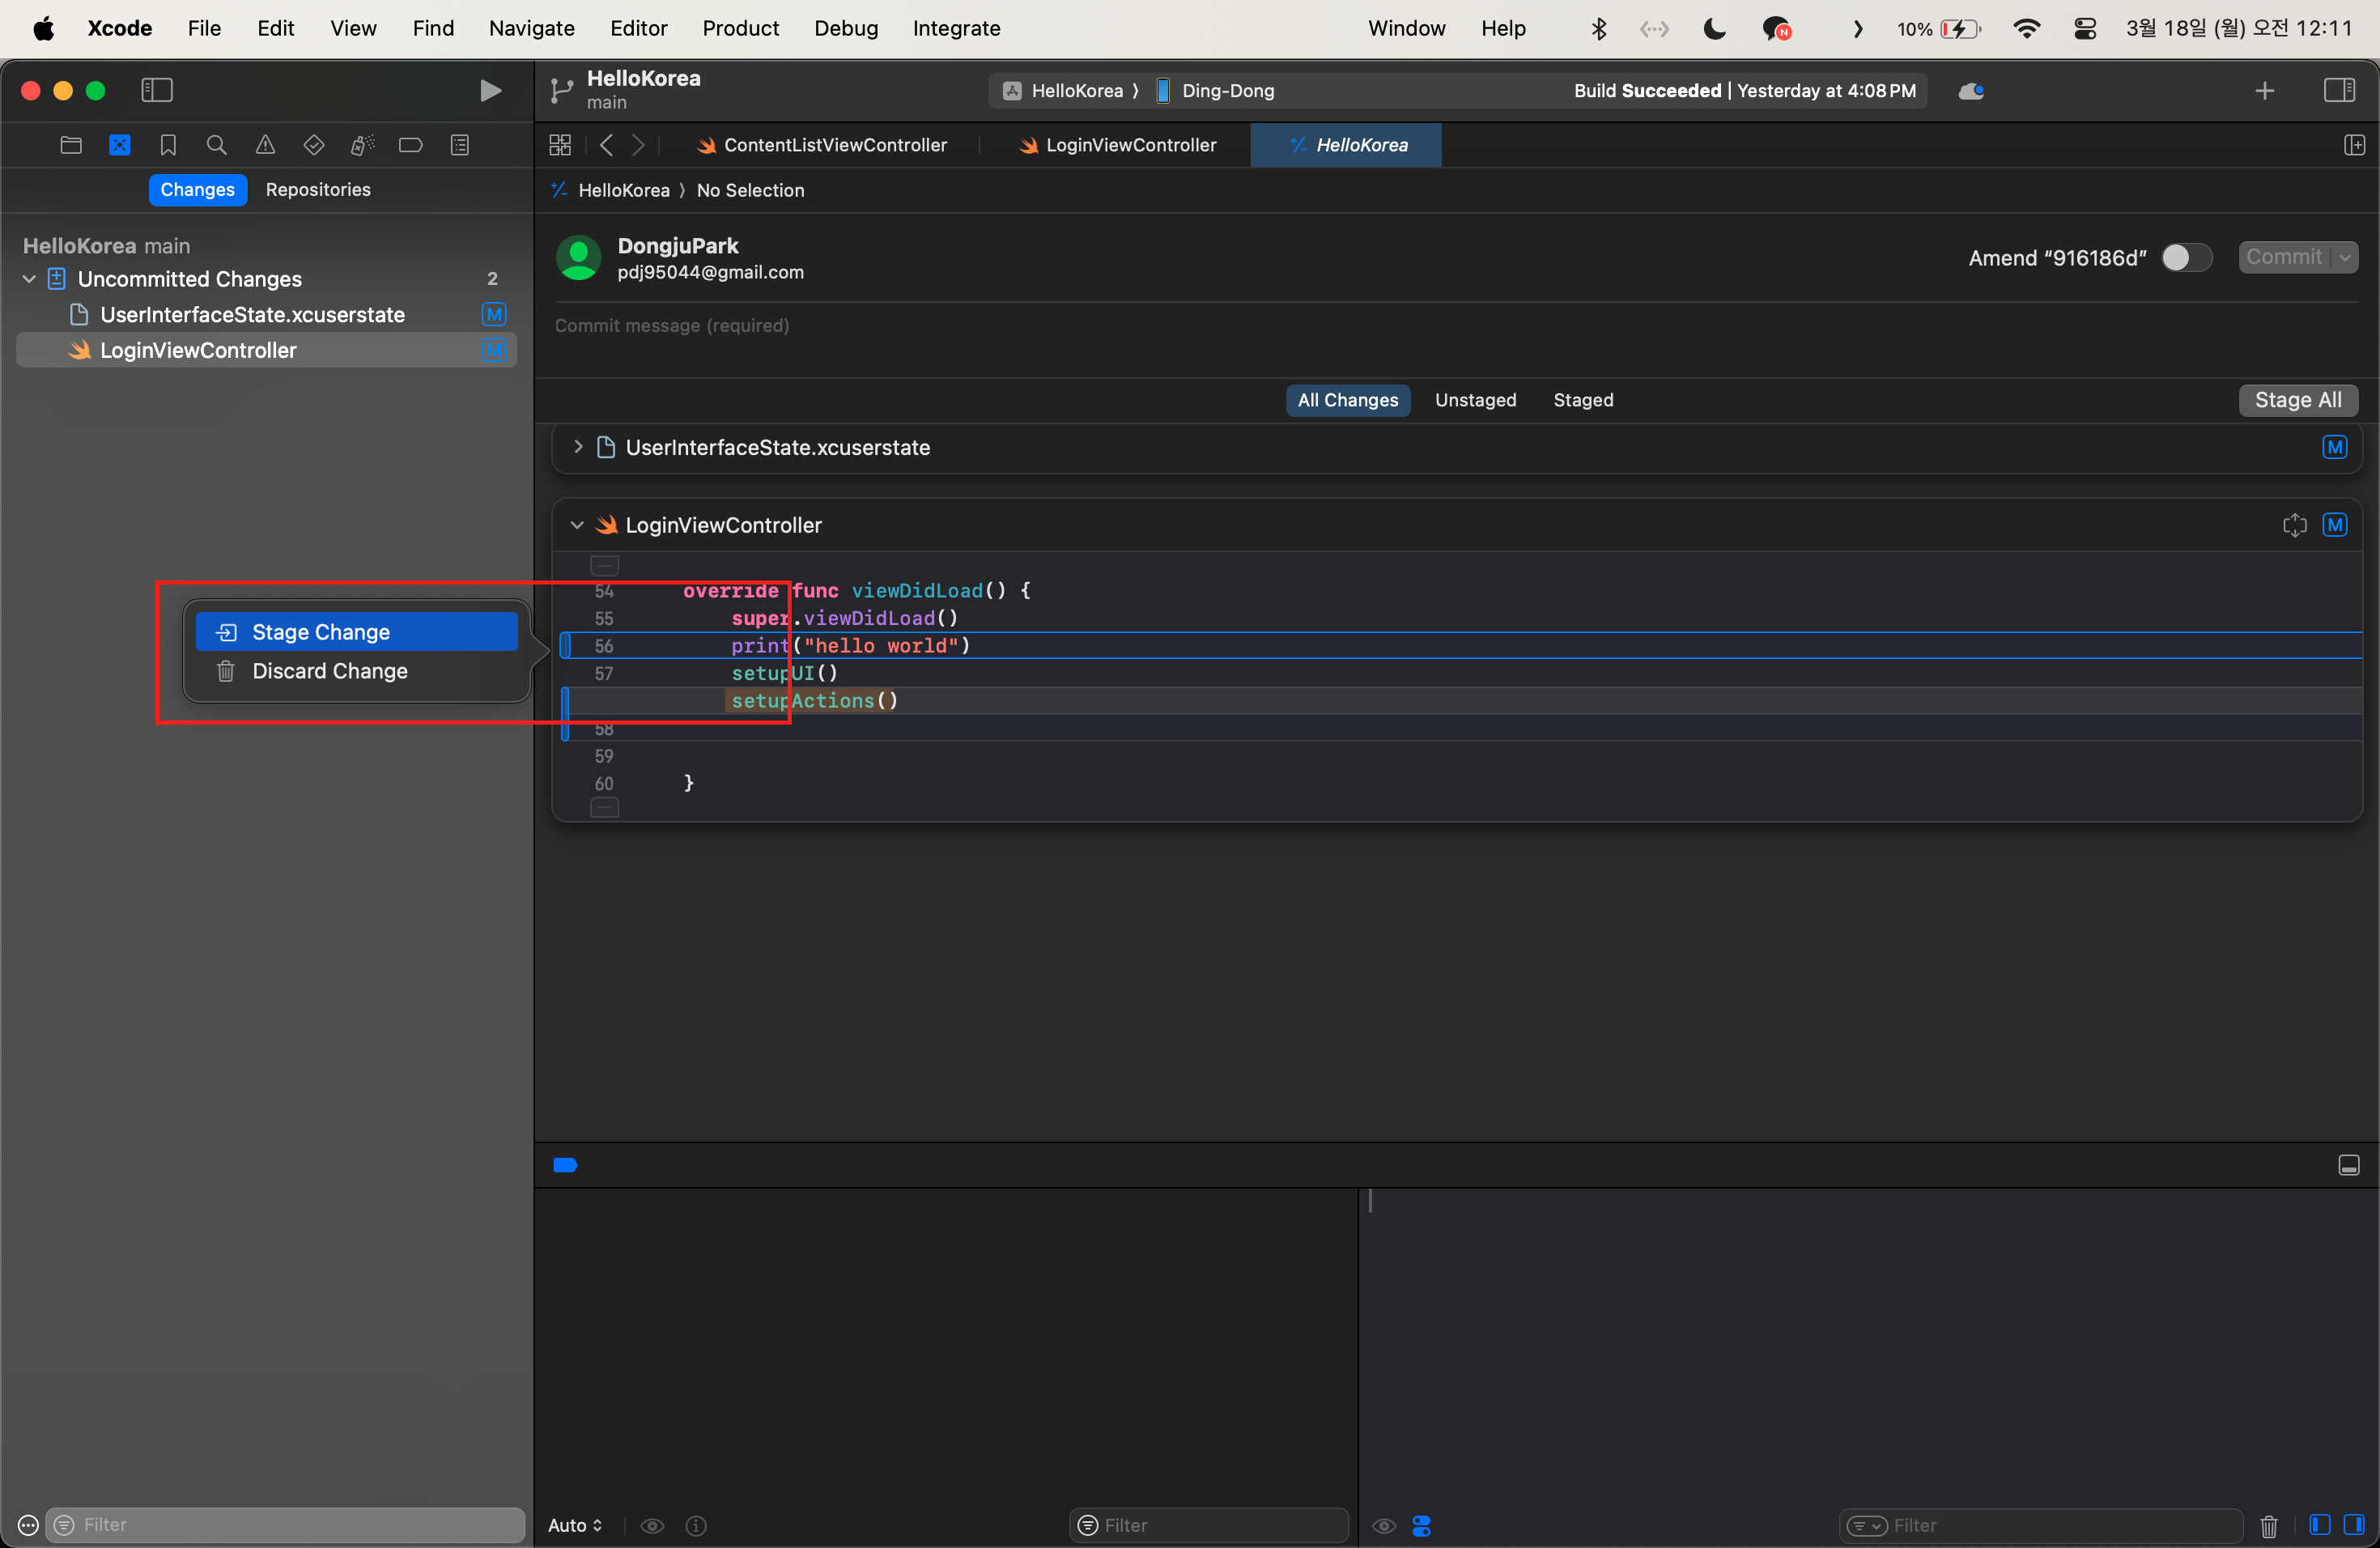This screenshot has width=2380, height=1548.
Task: Collapse the Uncommitted Changes group
Action: [29, 279]
